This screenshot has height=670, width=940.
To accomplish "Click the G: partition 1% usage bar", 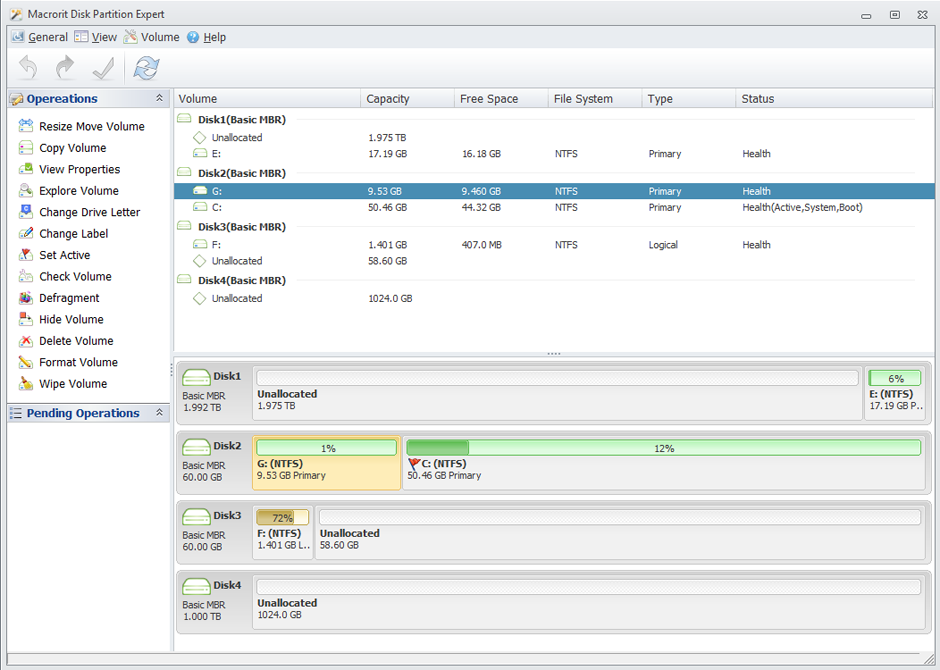I will pyautogui.click(x=327, y=448).
